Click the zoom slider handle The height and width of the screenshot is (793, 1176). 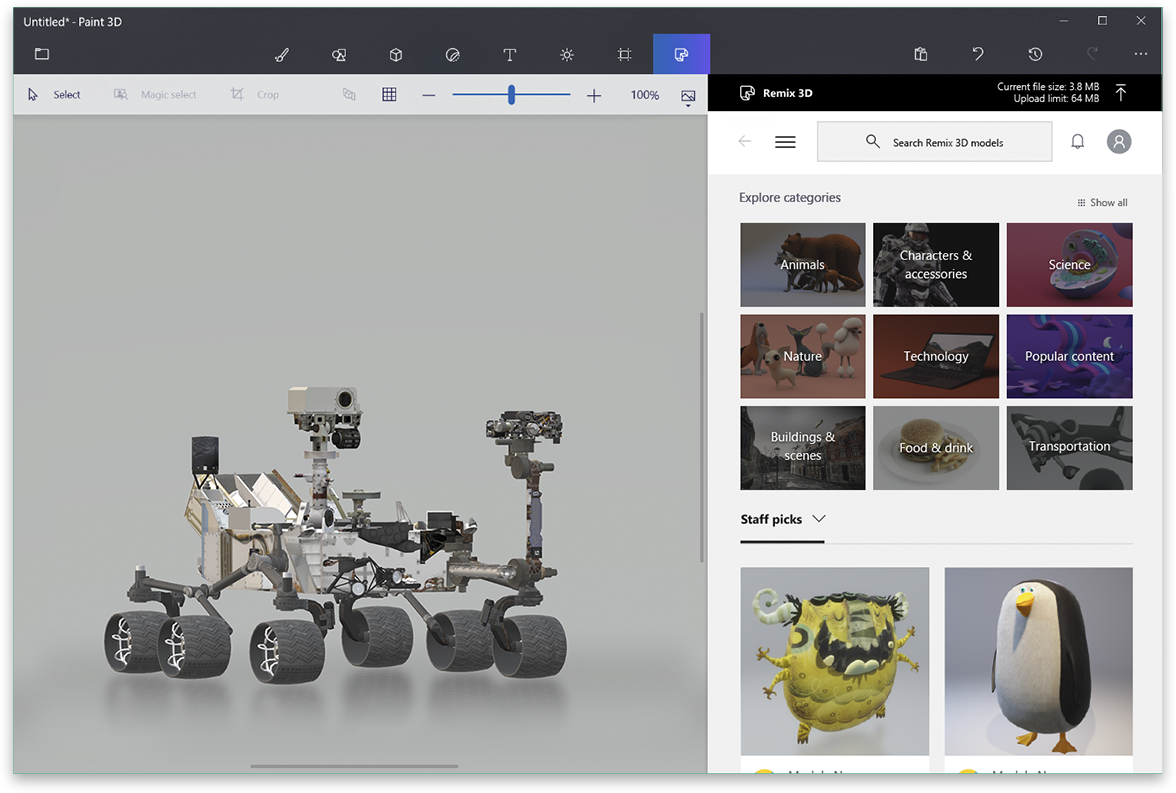pos(511,95)
